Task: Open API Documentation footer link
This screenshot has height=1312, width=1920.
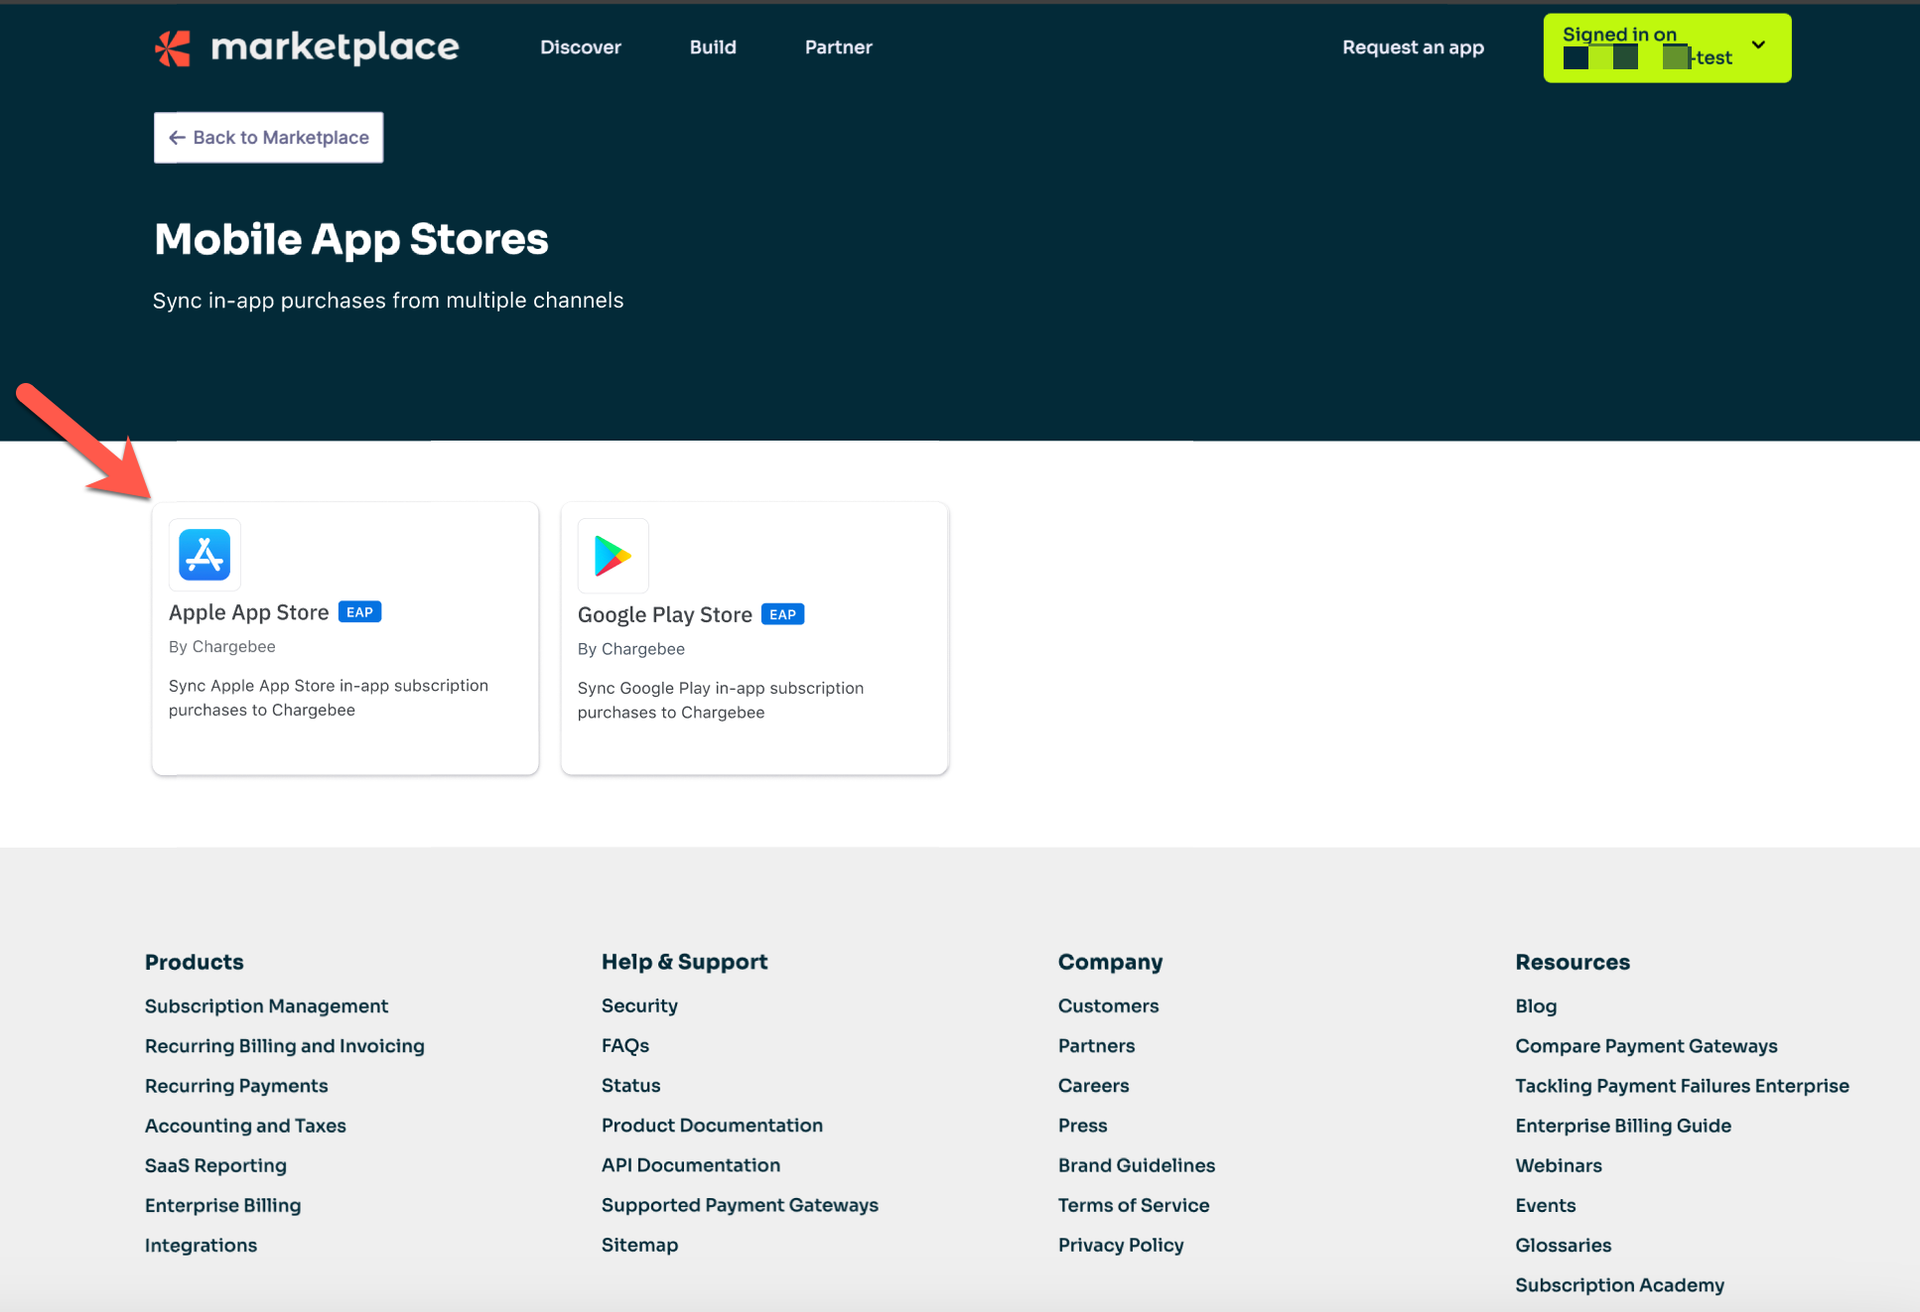Action: 690,1165
